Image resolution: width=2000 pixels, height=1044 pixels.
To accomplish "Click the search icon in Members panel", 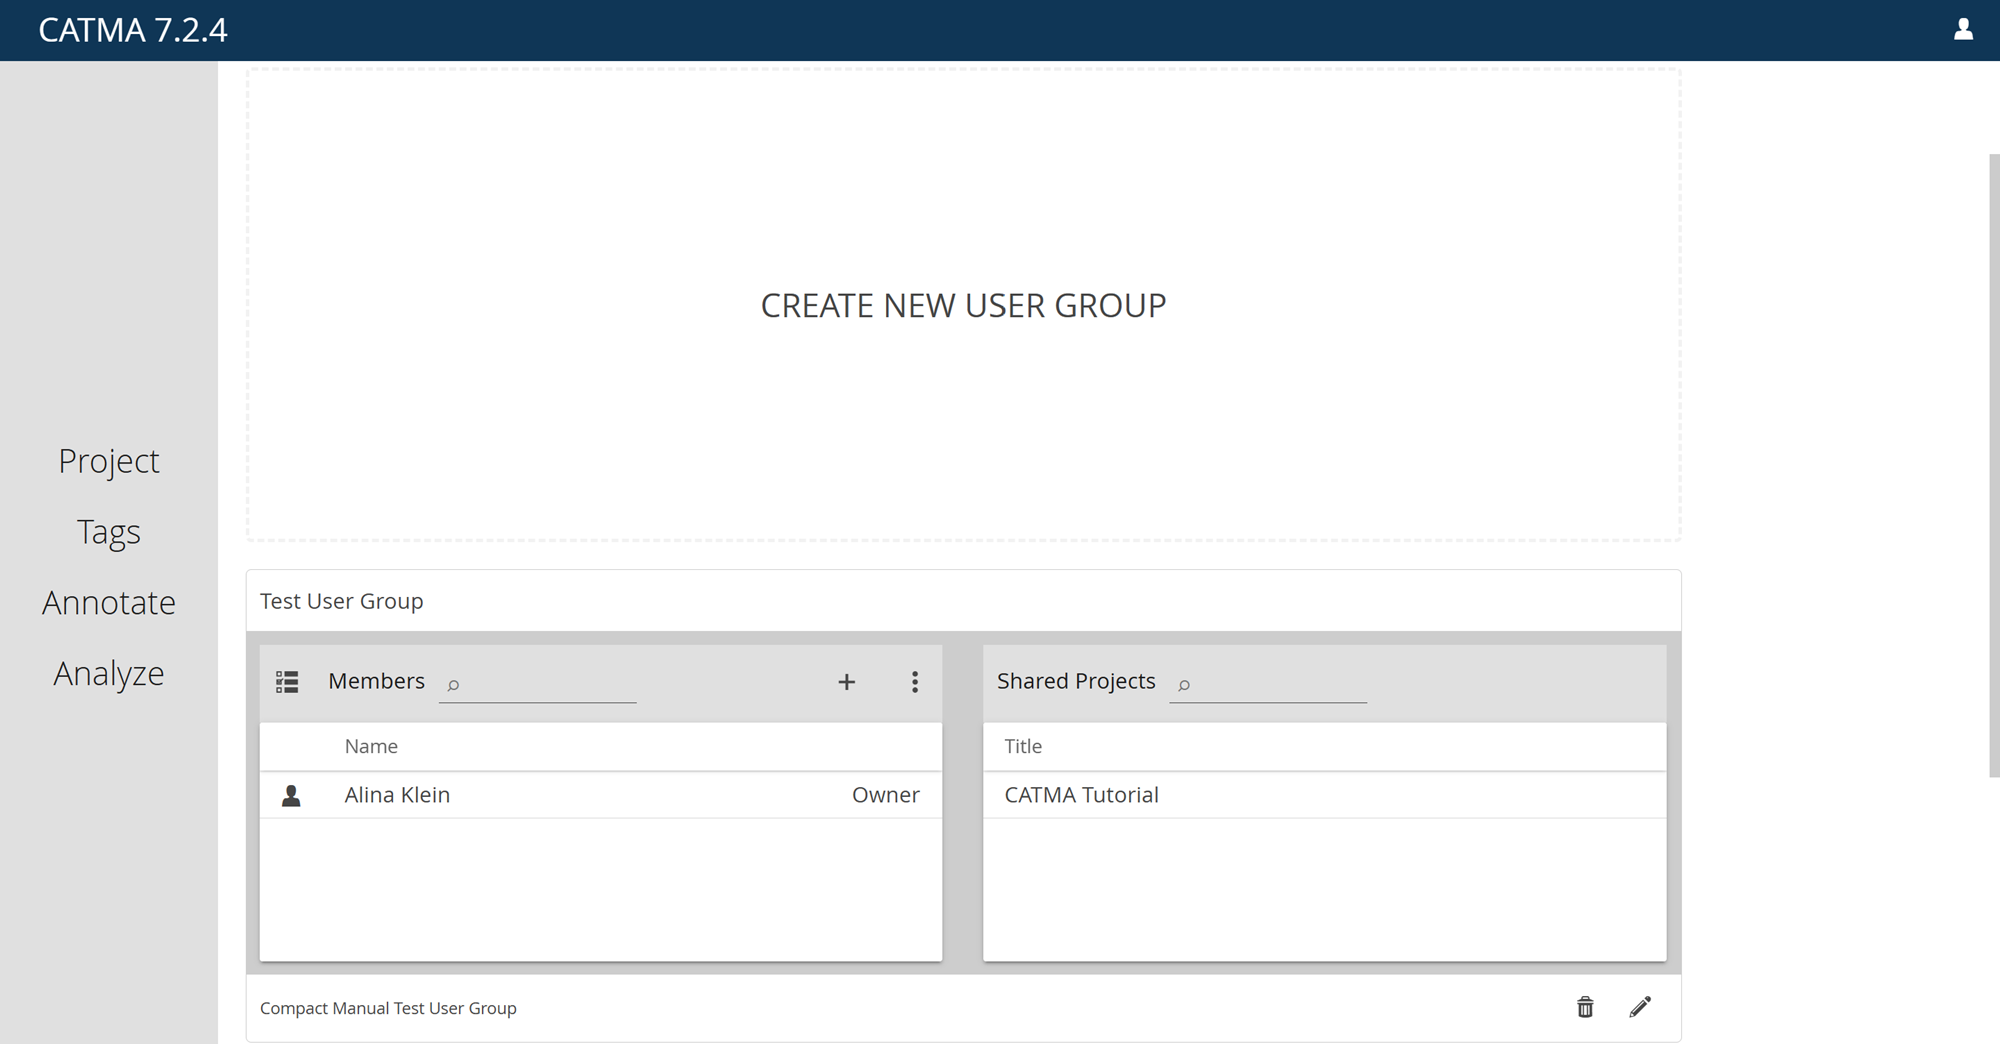I will [x=452, y=686].
